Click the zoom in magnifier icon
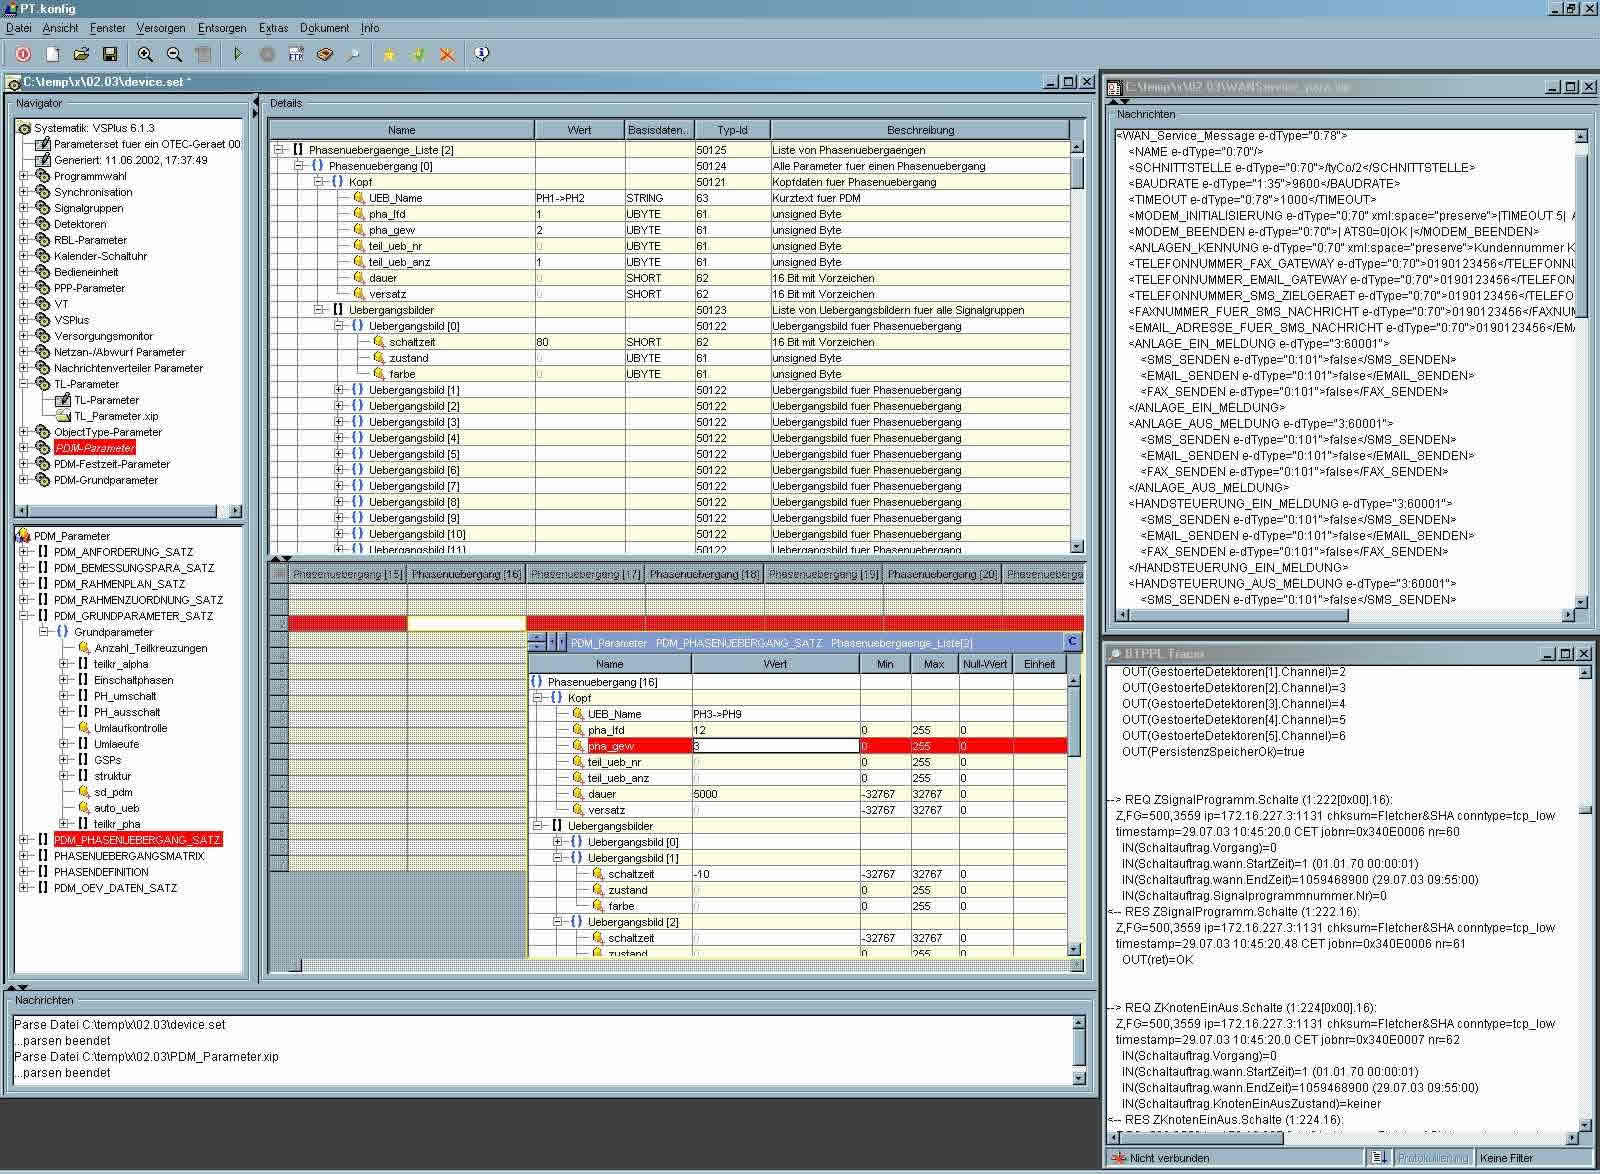This screenshot has height=1174, width=1600. coord(145,54)
